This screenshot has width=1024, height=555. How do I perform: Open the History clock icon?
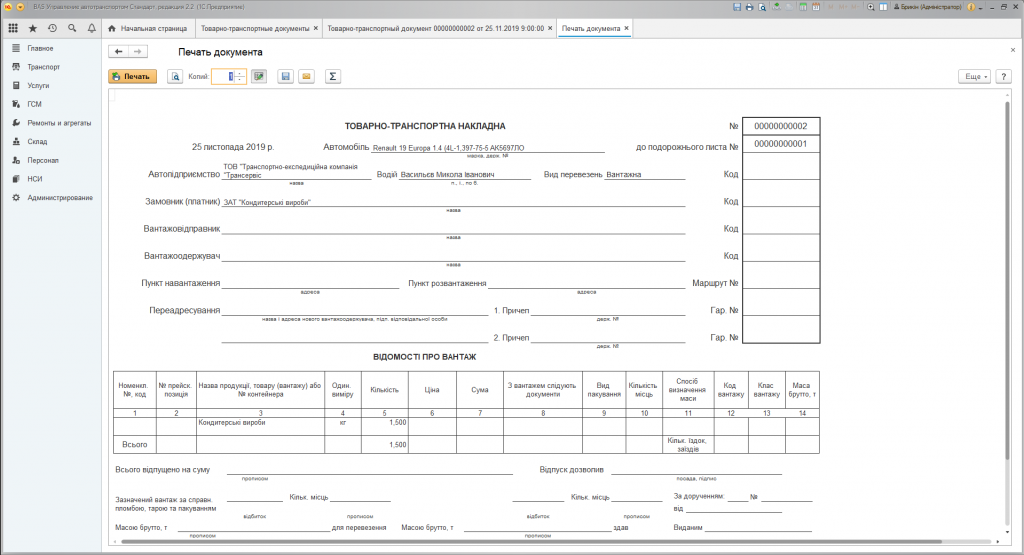click(x=52, y=28)
